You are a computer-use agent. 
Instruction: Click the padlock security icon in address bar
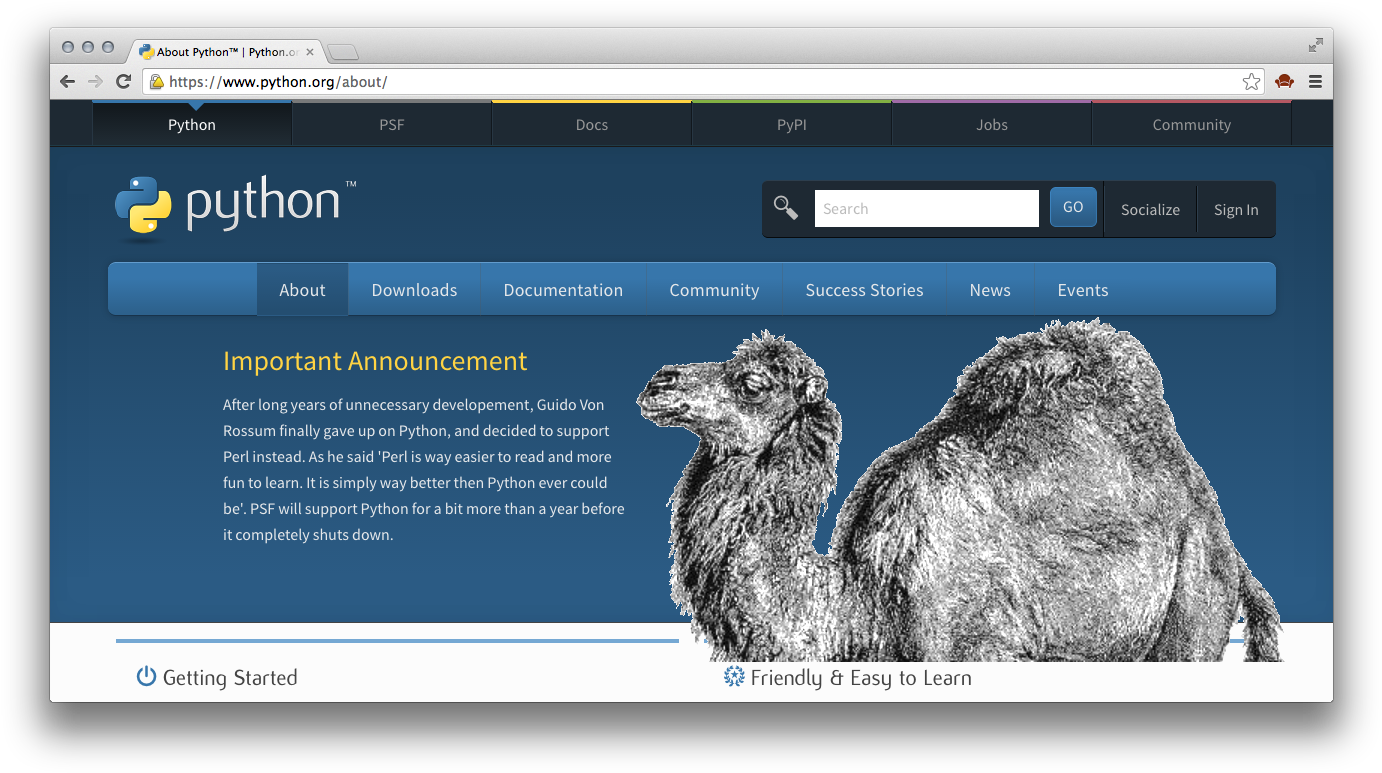tap(157, 82)
